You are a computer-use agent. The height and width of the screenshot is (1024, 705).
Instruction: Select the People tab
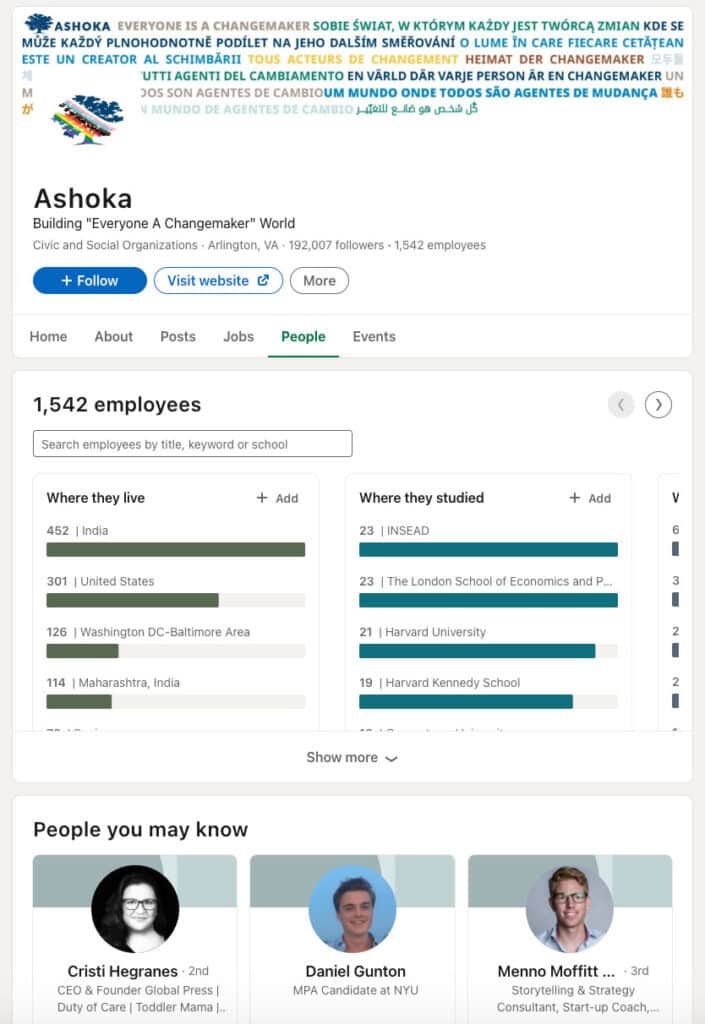coord(303,336)
